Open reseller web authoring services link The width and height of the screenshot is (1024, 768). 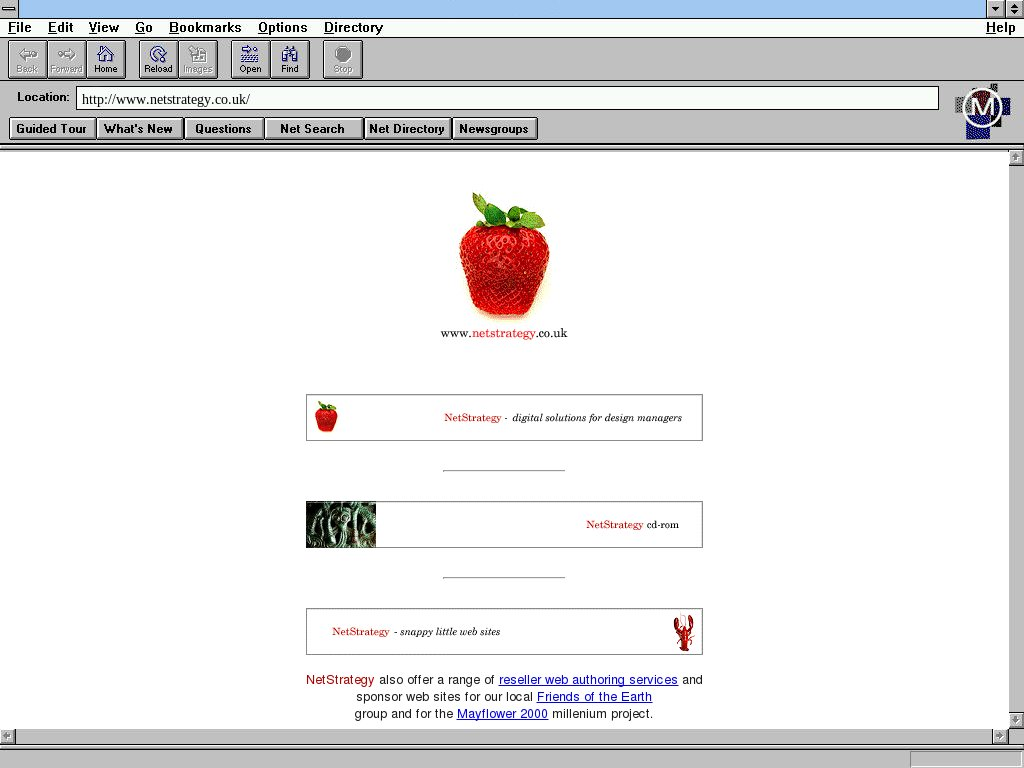coord(588,680)
